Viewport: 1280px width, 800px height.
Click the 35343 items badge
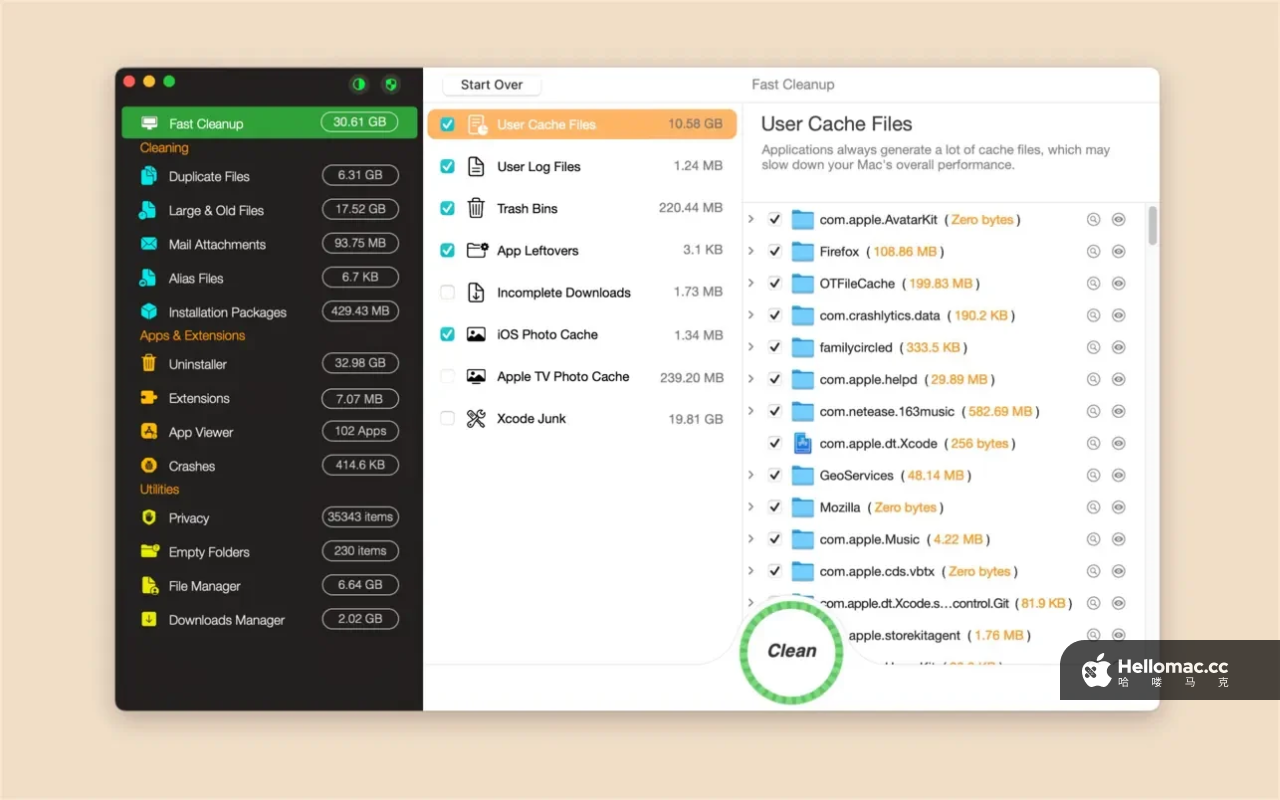click(x=360, y=517)
